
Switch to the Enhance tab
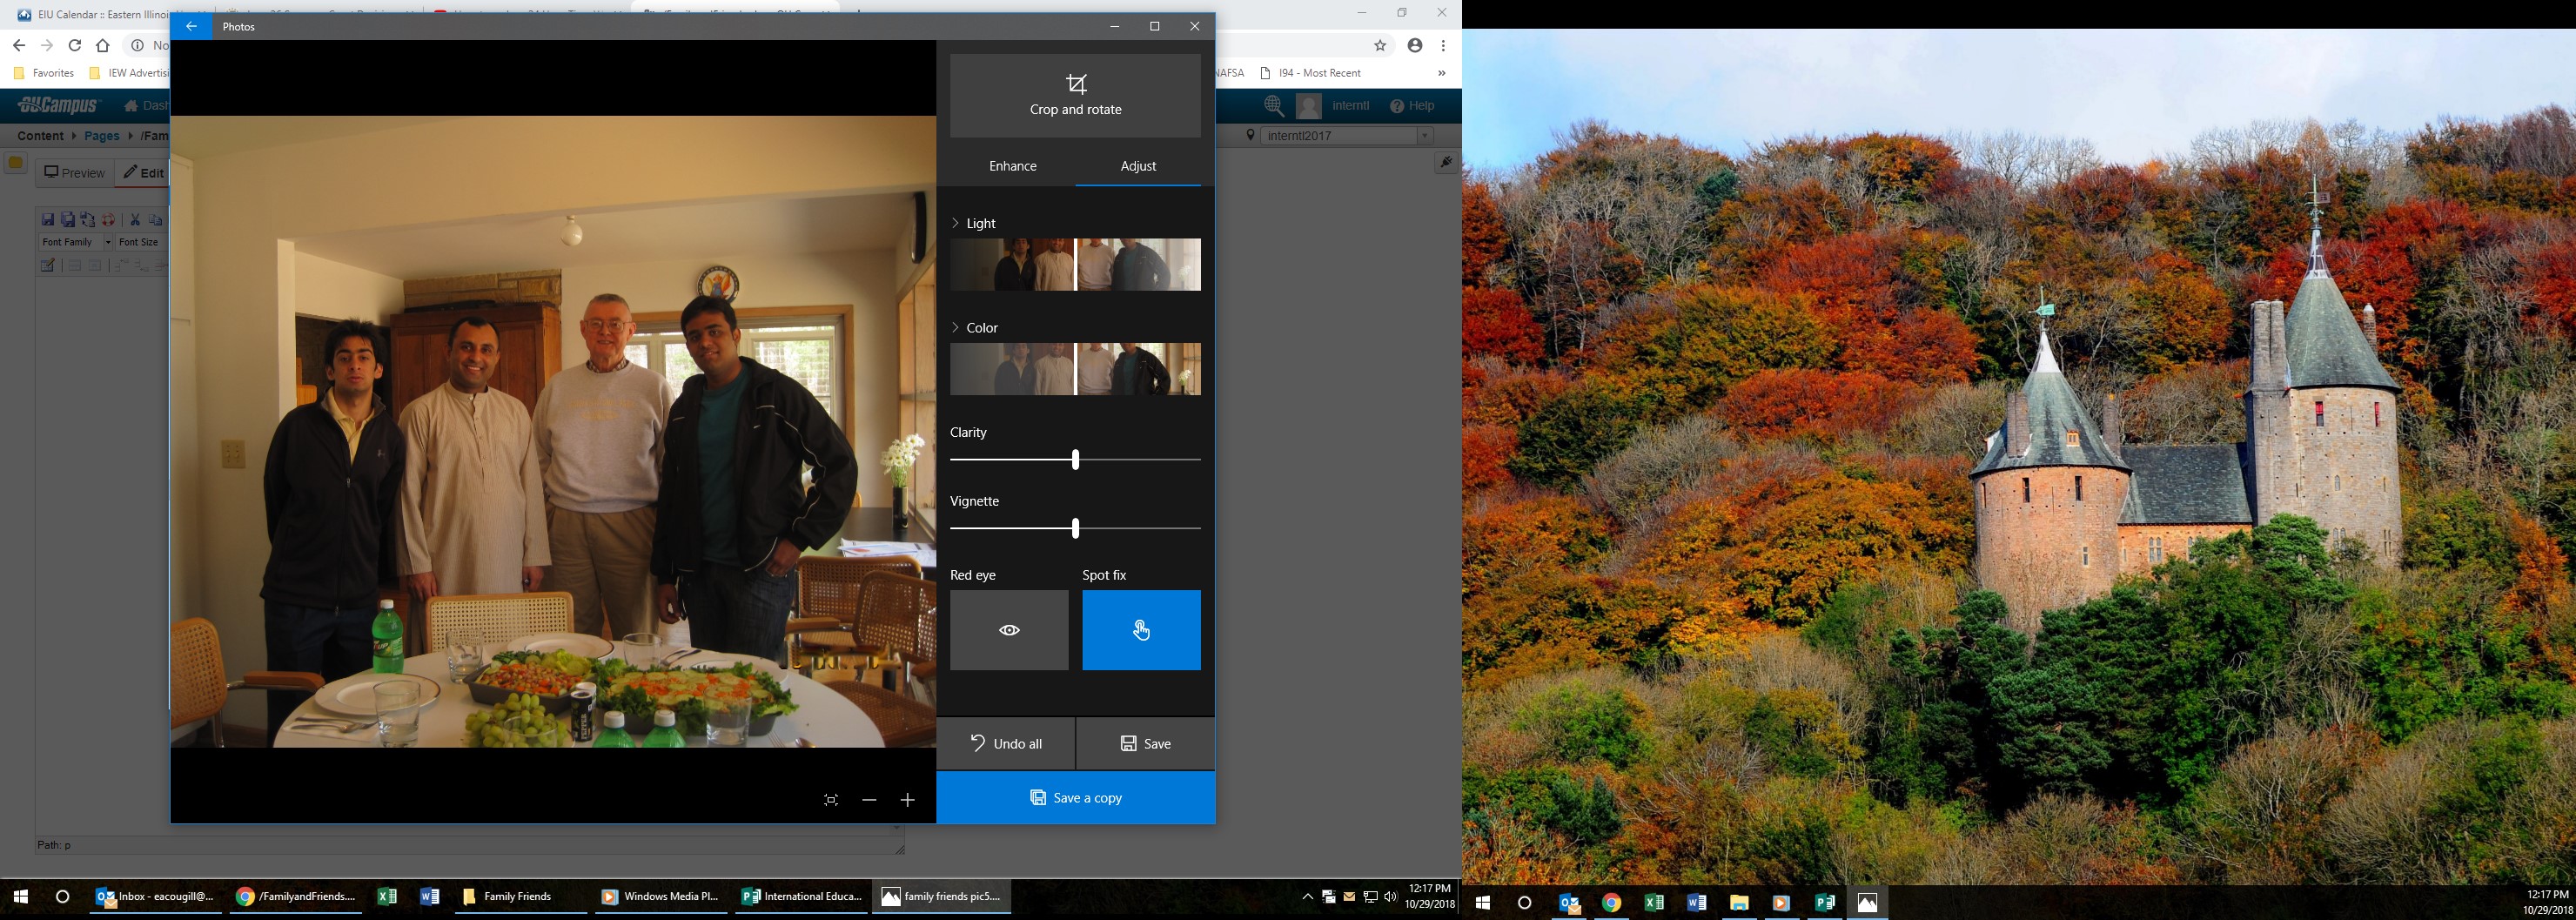[x=1012, y=166]
